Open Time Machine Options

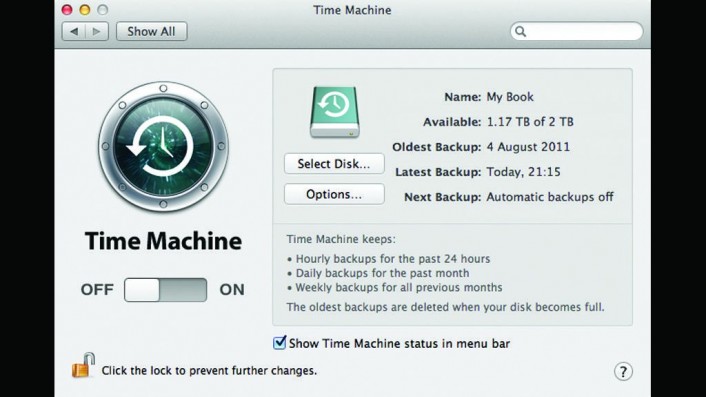point(334,194)
